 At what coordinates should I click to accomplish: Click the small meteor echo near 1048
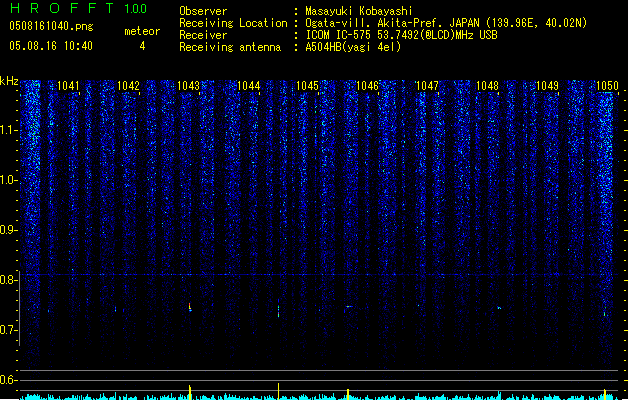(x=499, y=308)
